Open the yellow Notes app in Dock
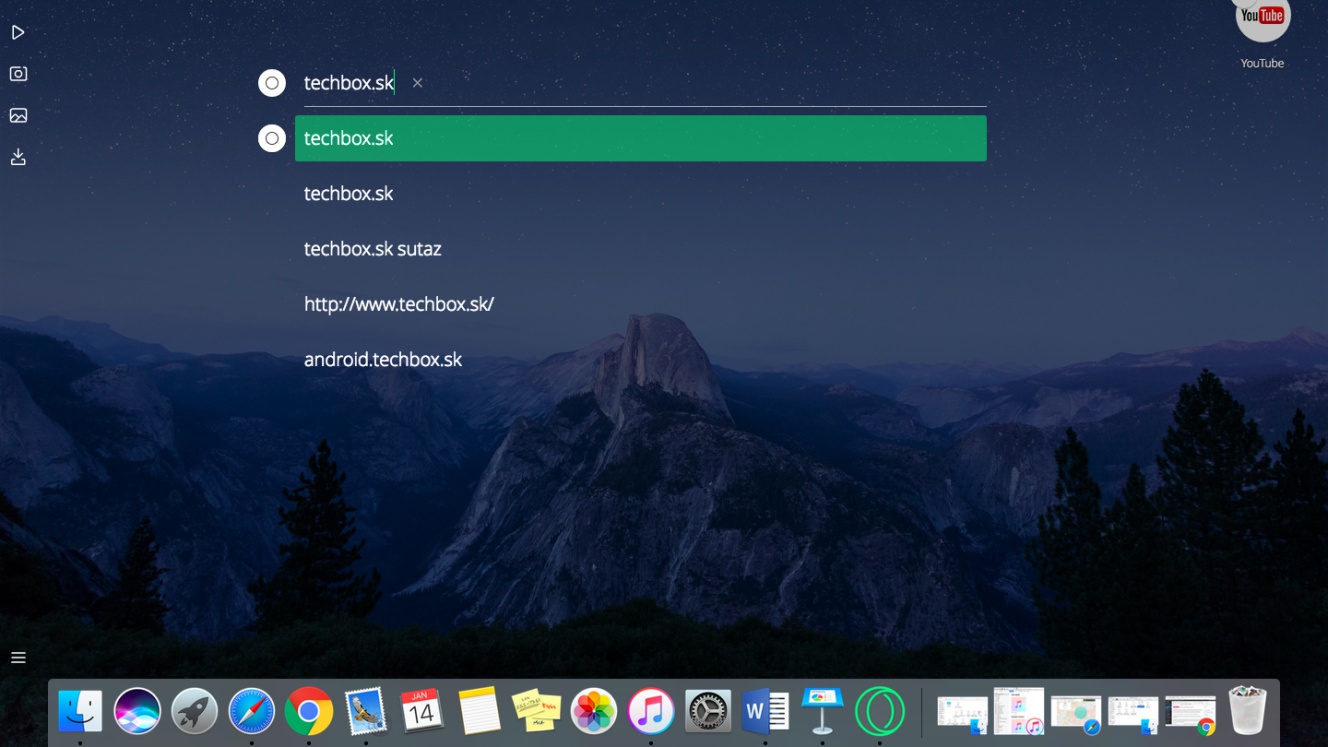The height and width of the screenshot is (747, 1328). pos(479,711)
